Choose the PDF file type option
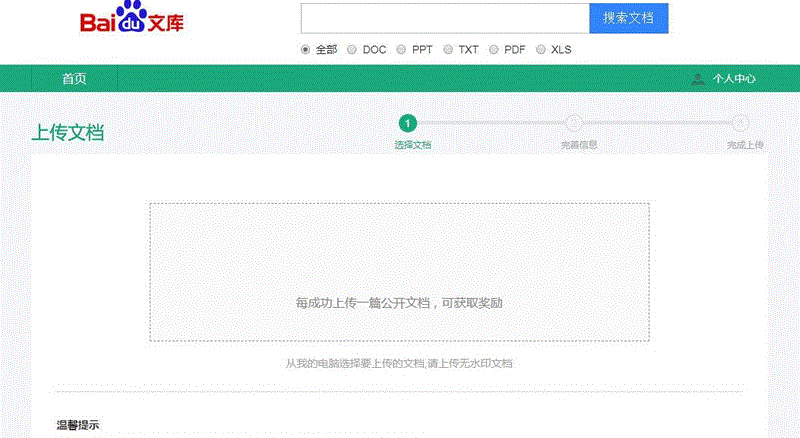This screenshot has width=800, height=438. pyautogui.click(x=494, y=49)
